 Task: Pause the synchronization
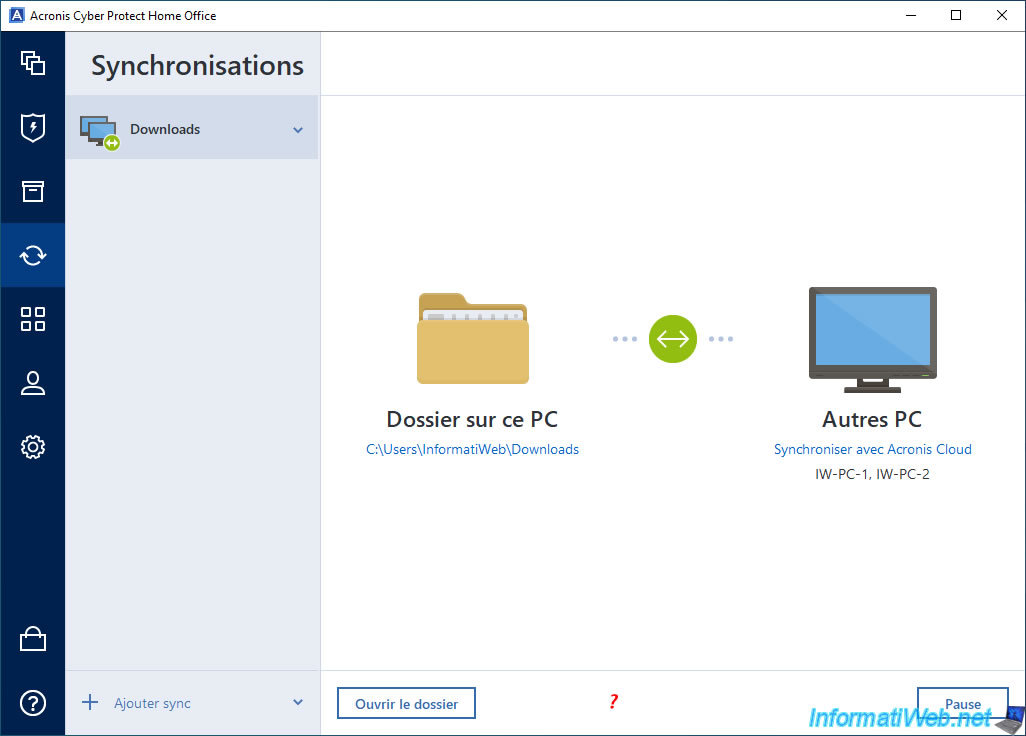(962, 703)
